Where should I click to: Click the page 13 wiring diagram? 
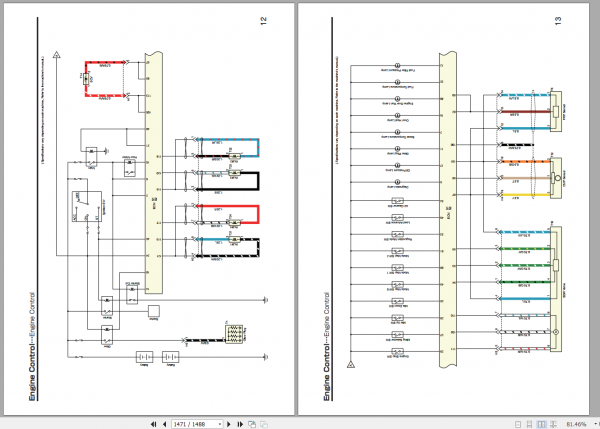[455, 209]
